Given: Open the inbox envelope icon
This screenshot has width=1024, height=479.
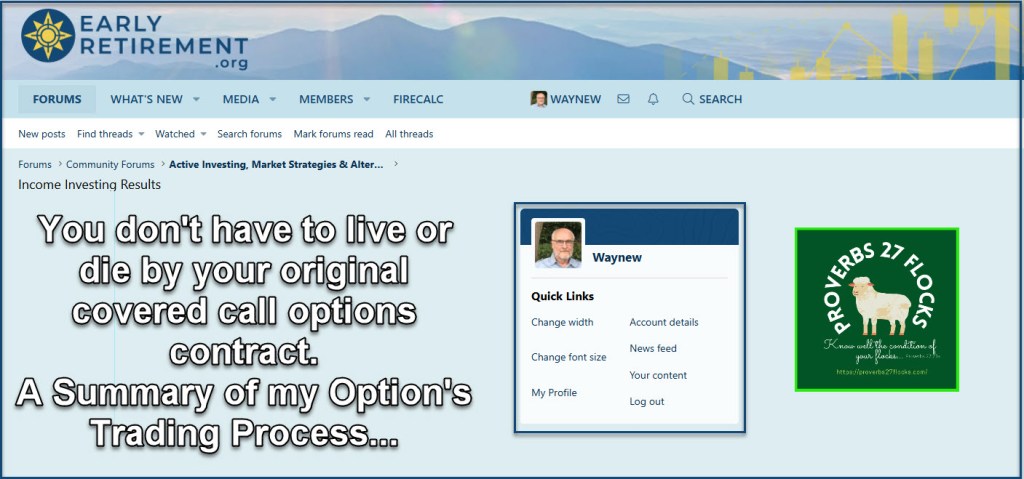Looking at the screenshot, I should coord(623,99).
